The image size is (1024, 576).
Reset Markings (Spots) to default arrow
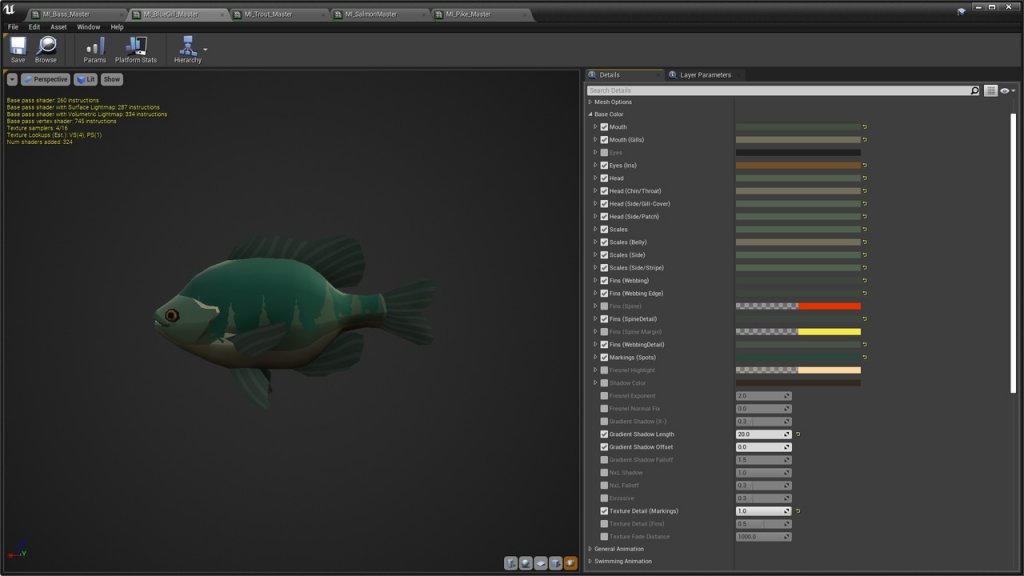pyautogui.click(x=865, y=357)
